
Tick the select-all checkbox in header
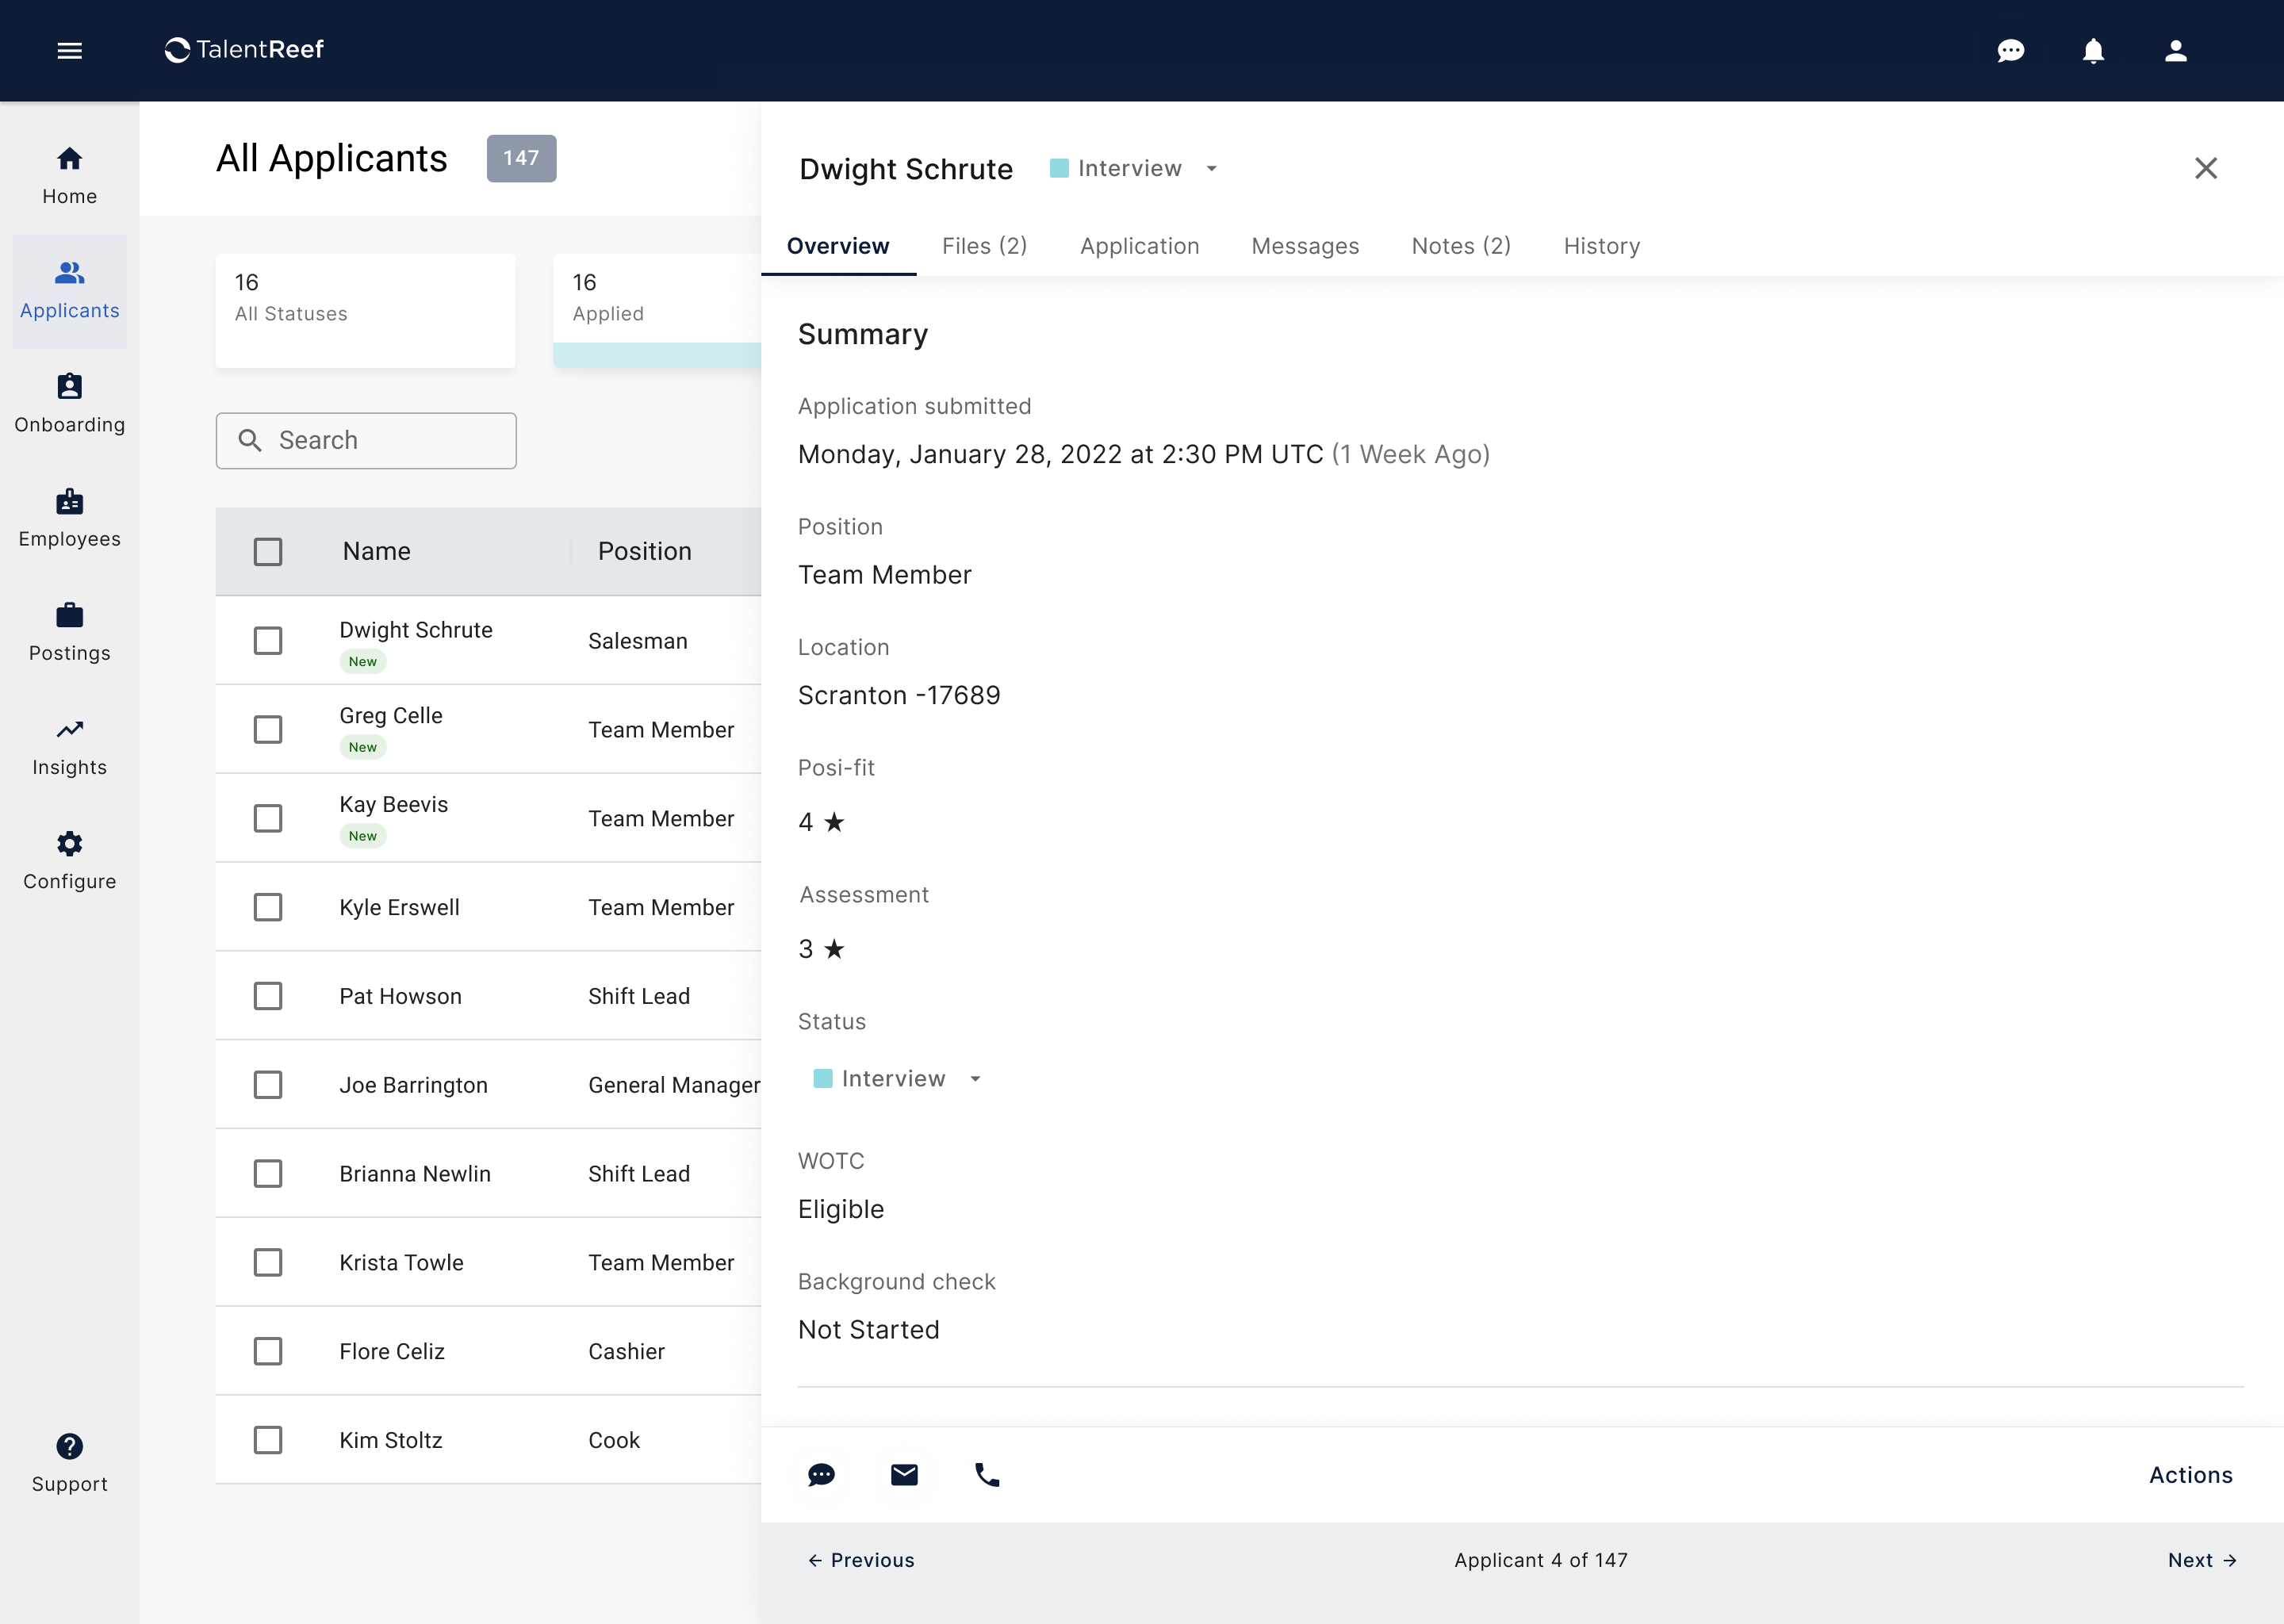[x=268, y=551]
